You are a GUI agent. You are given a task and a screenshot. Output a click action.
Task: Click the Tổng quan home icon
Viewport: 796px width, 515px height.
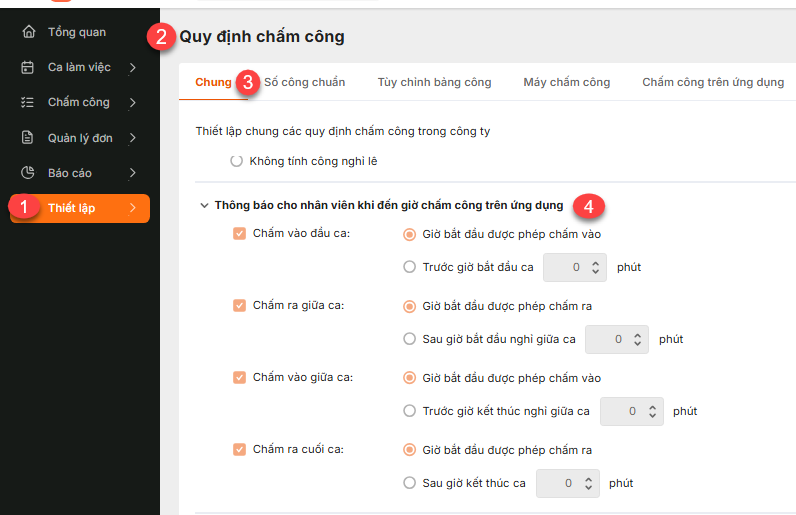[28, 33]
